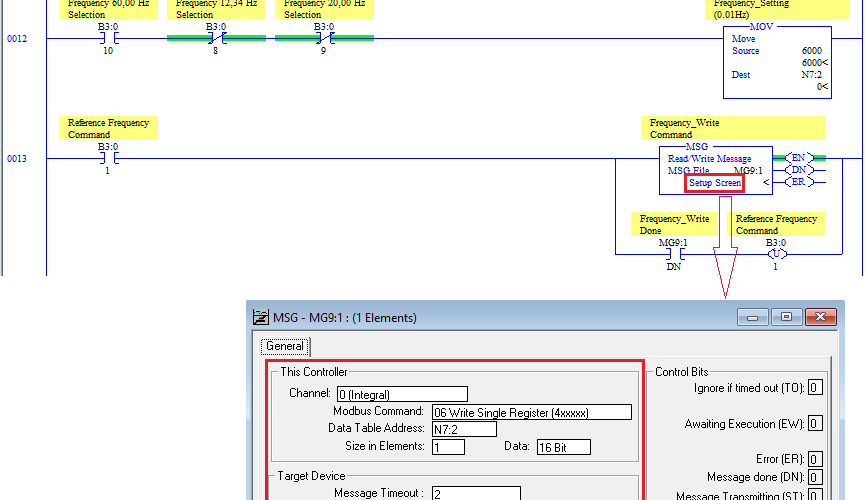Minimize the MSG - MG9:1 dialog
This screenshot has height=500, width=867.
pos(752,317)
